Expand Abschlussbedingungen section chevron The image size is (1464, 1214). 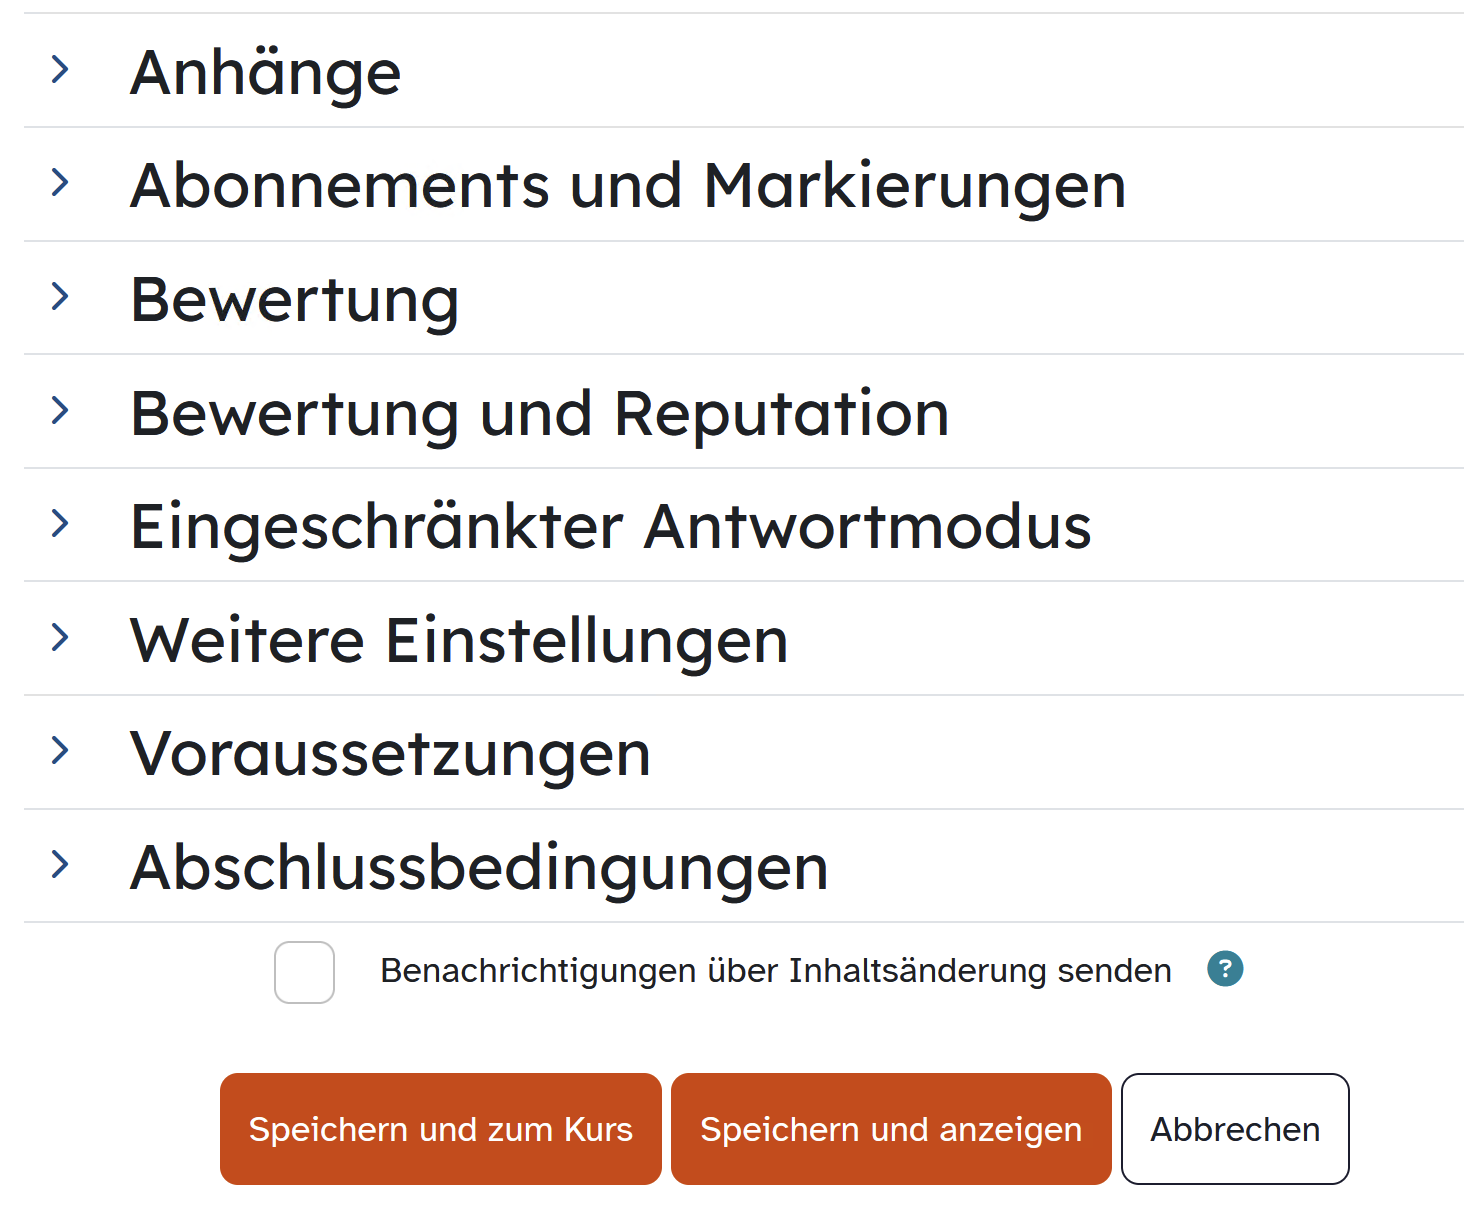pyautogui.click(x=60, y=865)
